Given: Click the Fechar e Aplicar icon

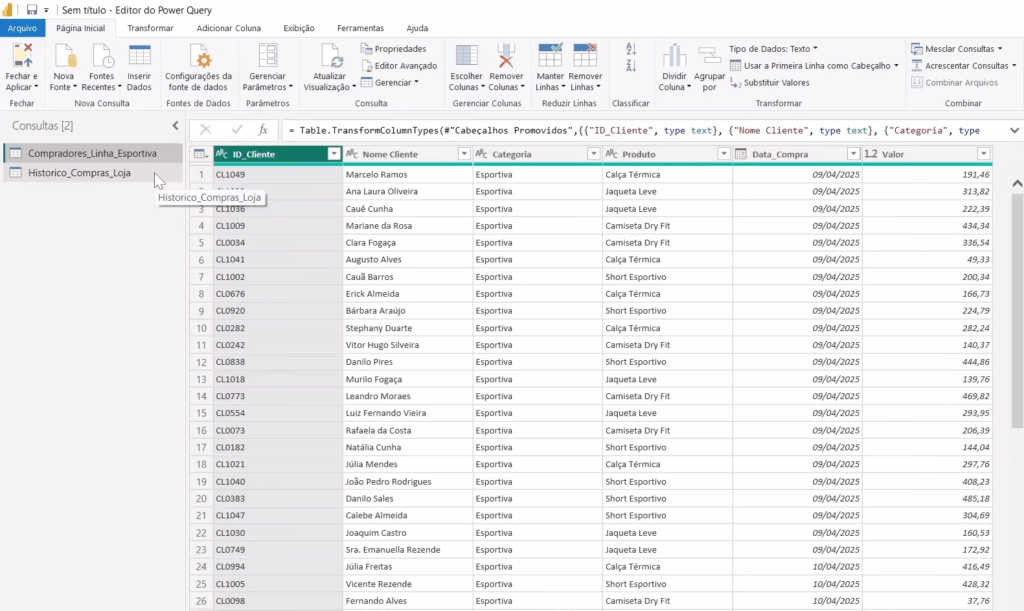Looking at the screenshot, I should (23, 55).
